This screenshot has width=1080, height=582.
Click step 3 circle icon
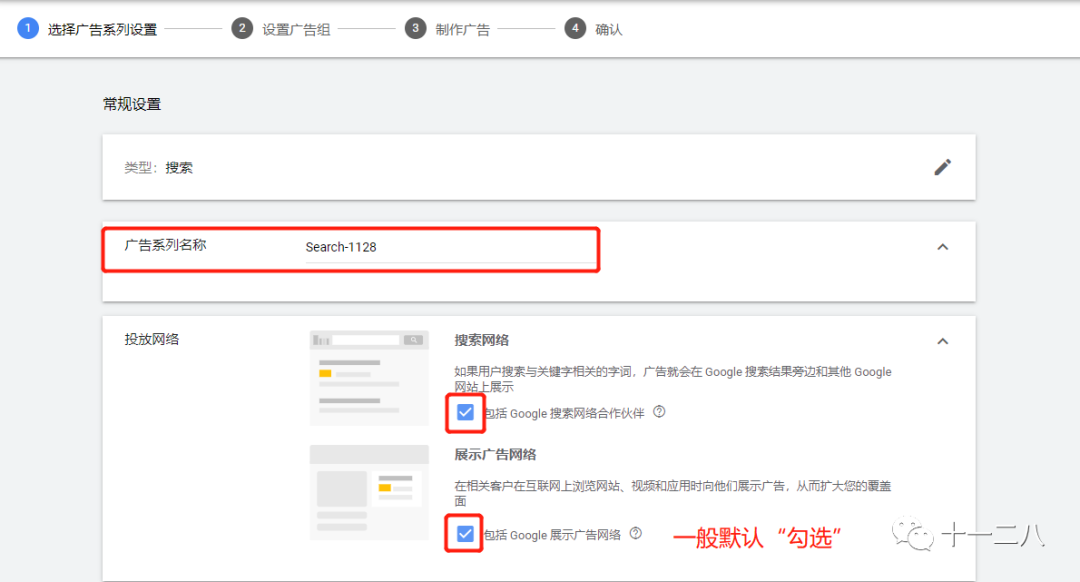415,28
